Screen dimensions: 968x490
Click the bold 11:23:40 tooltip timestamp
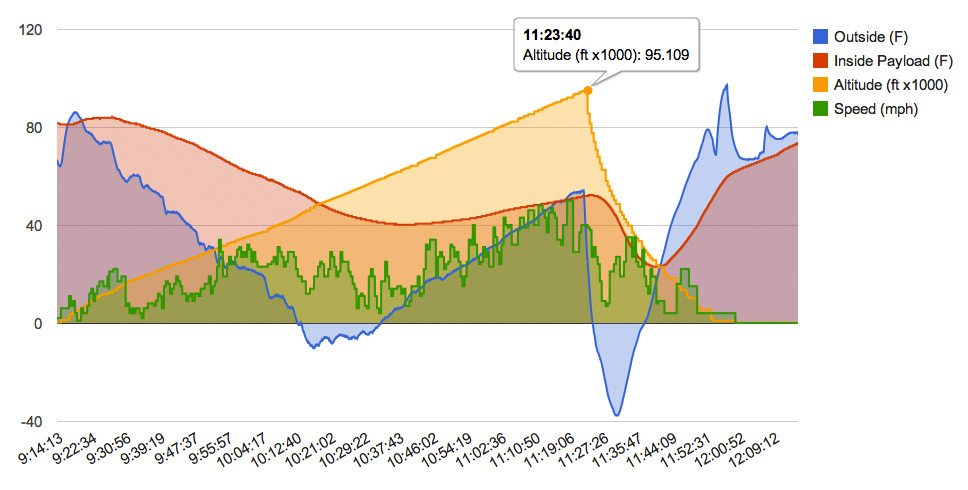click(x=548, y=36)
